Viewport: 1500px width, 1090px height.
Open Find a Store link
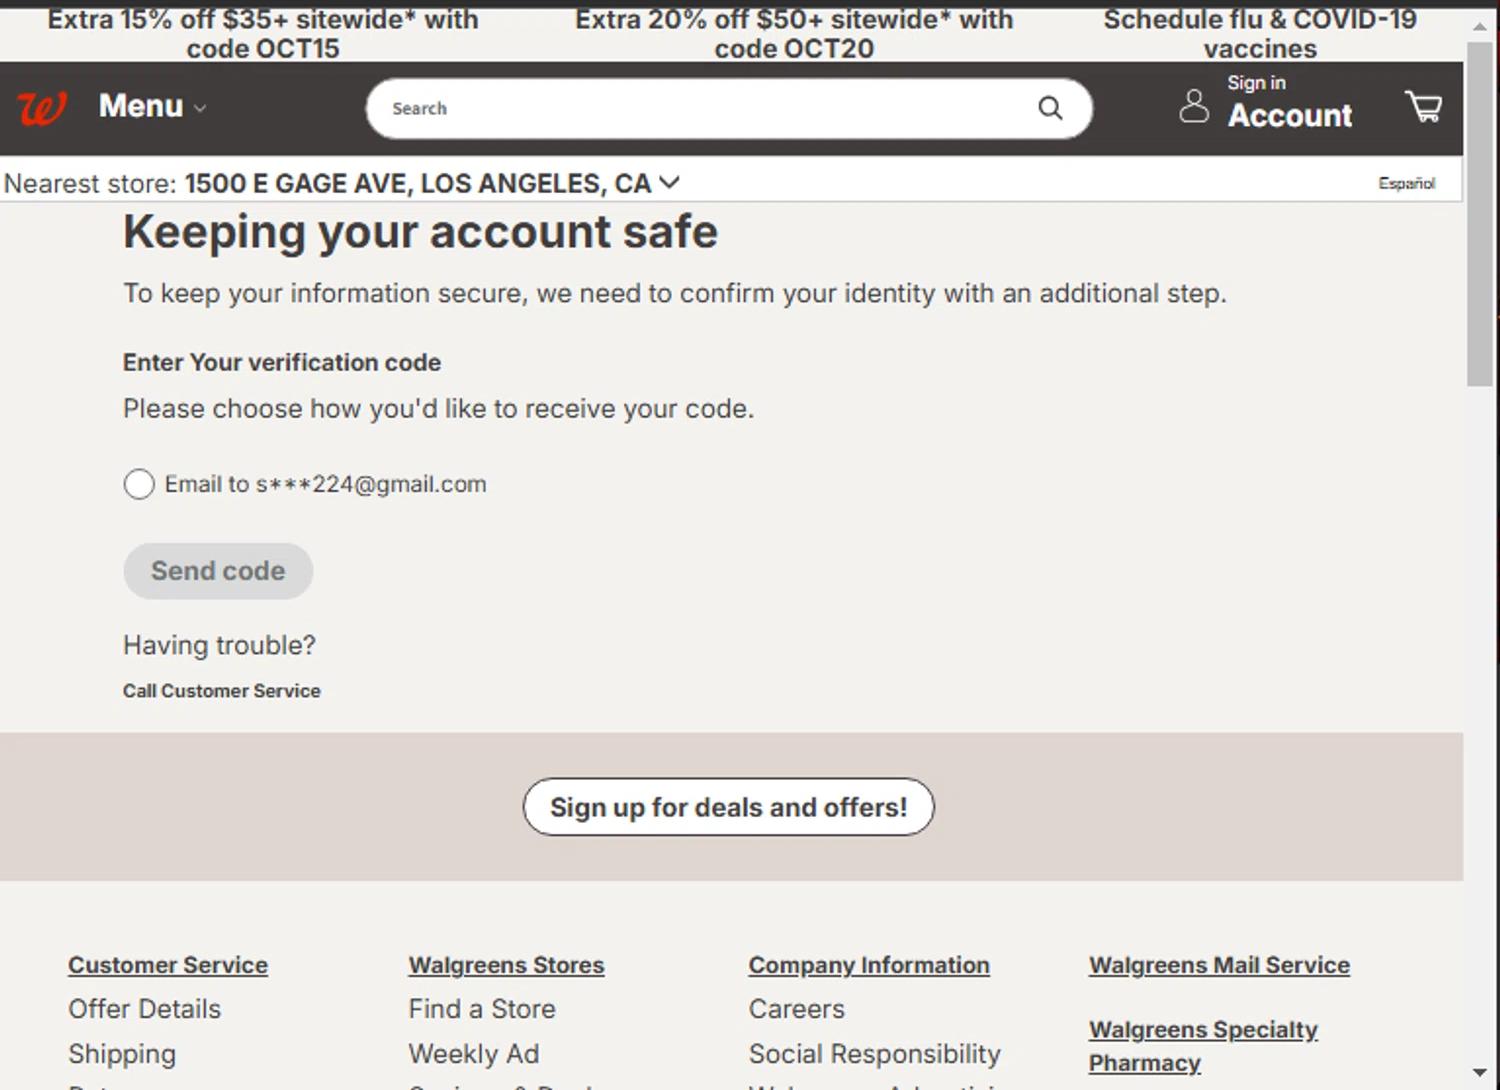click(x=482, y=1009)
